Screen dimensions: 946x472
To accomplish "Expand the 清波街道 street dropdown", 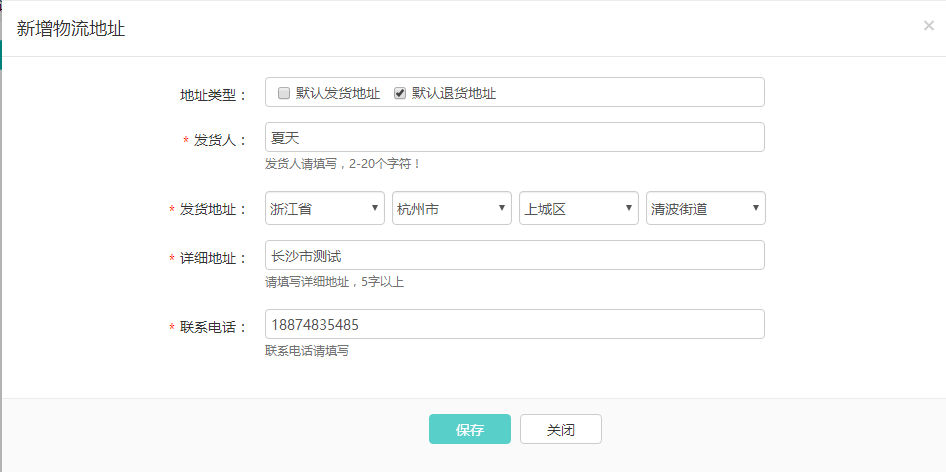I will [706, 208].
